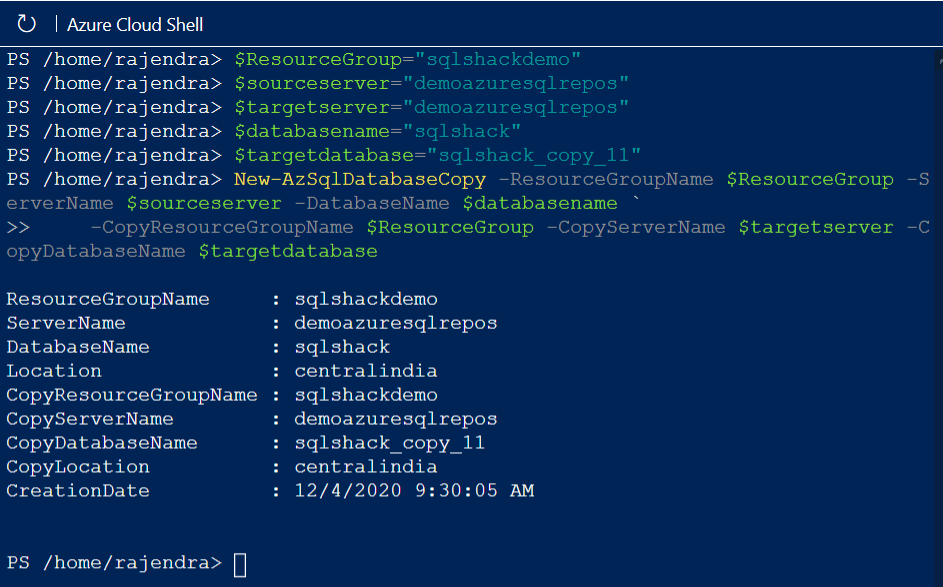Click the Azure Cloud Shell title
This screenshot has height=587, width=943.
(135, 24)
